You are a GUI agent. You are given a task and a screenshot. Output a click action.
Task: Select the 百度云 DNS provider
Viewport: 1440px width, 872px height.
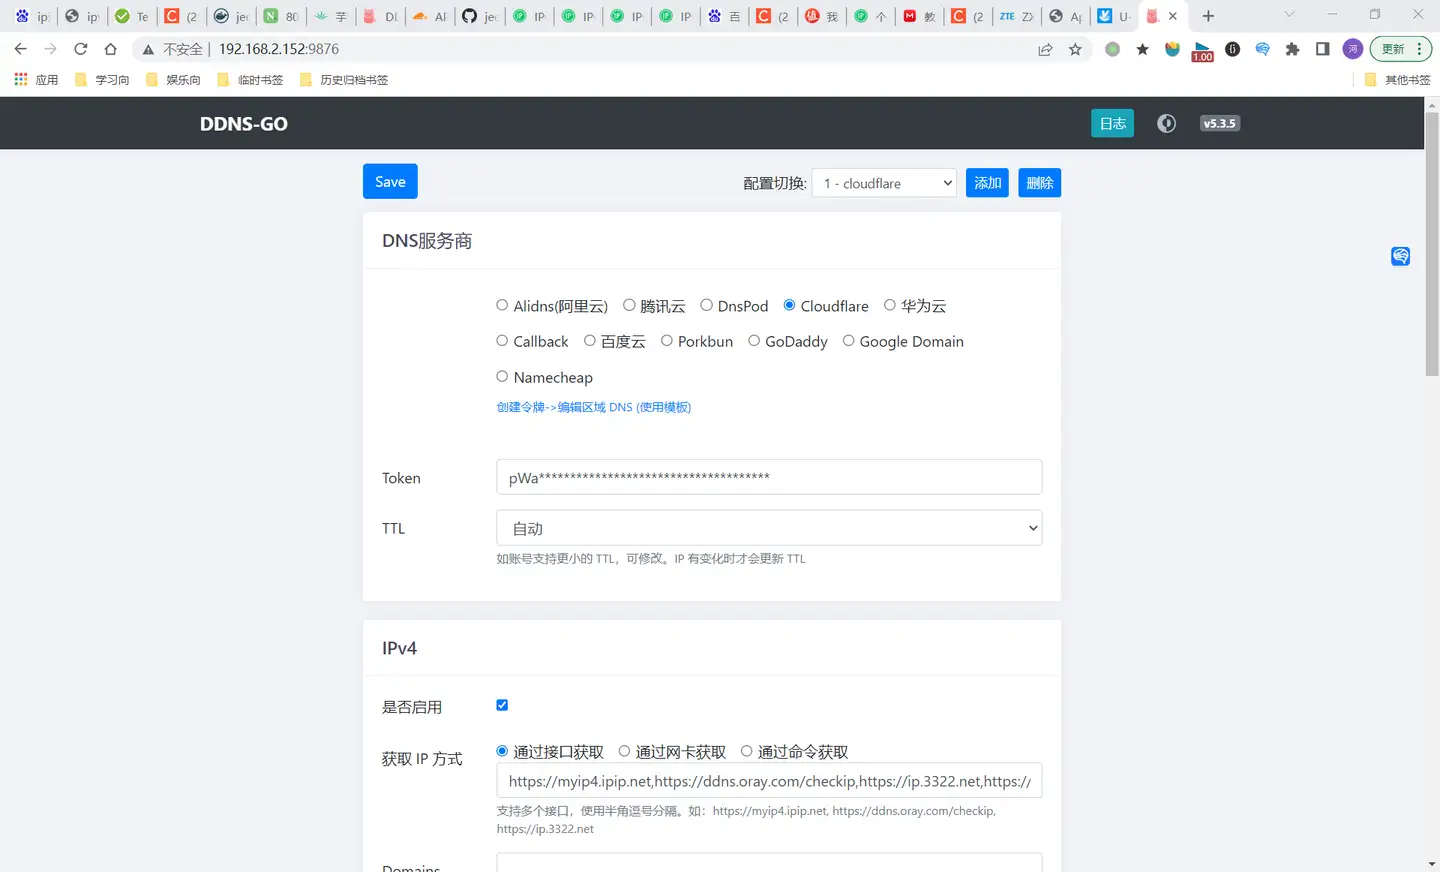(590, 341)
